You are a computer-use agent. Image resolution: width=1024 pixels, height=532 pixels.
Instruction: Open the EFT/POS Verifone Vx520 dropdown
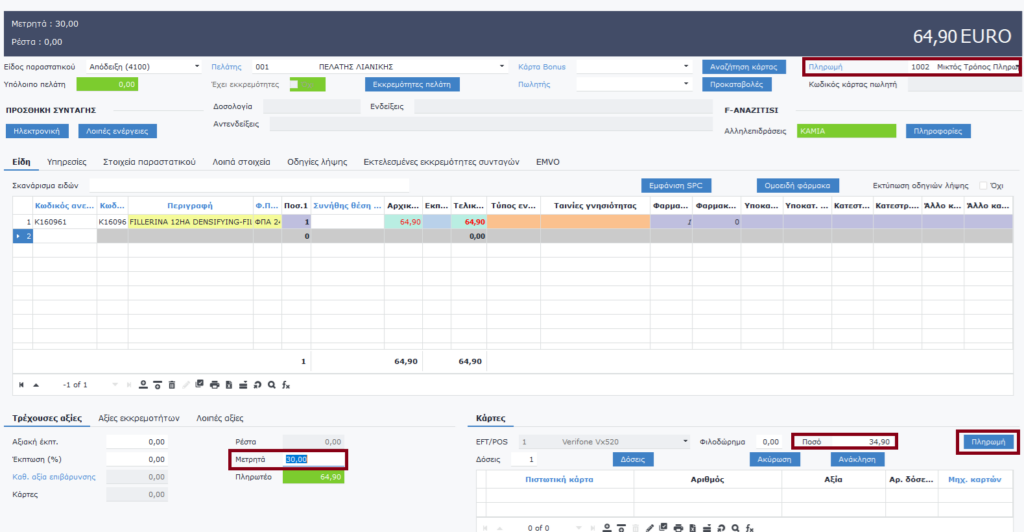(685, 441)
